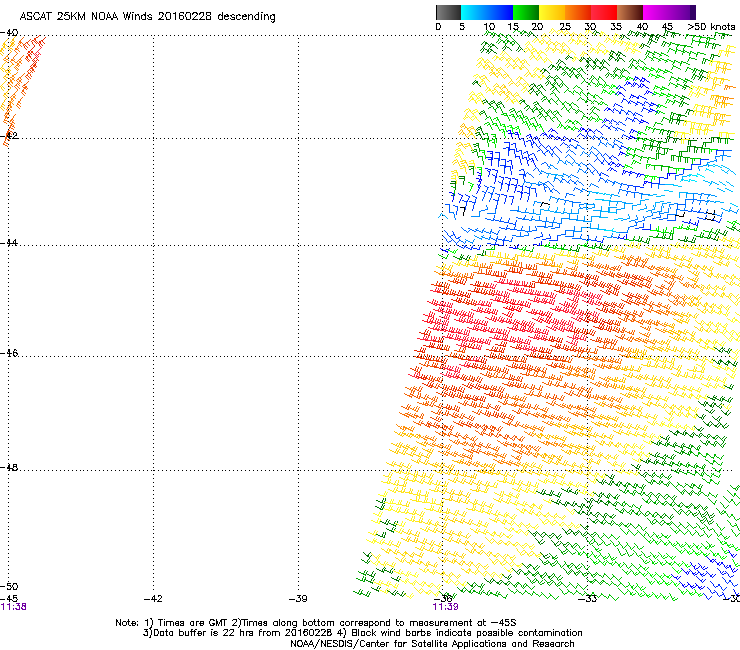The width and height of the screenshot is (740, 650).
Task: Select the brown 35-40 knot legend segment
Action: [x=630, y=12]
